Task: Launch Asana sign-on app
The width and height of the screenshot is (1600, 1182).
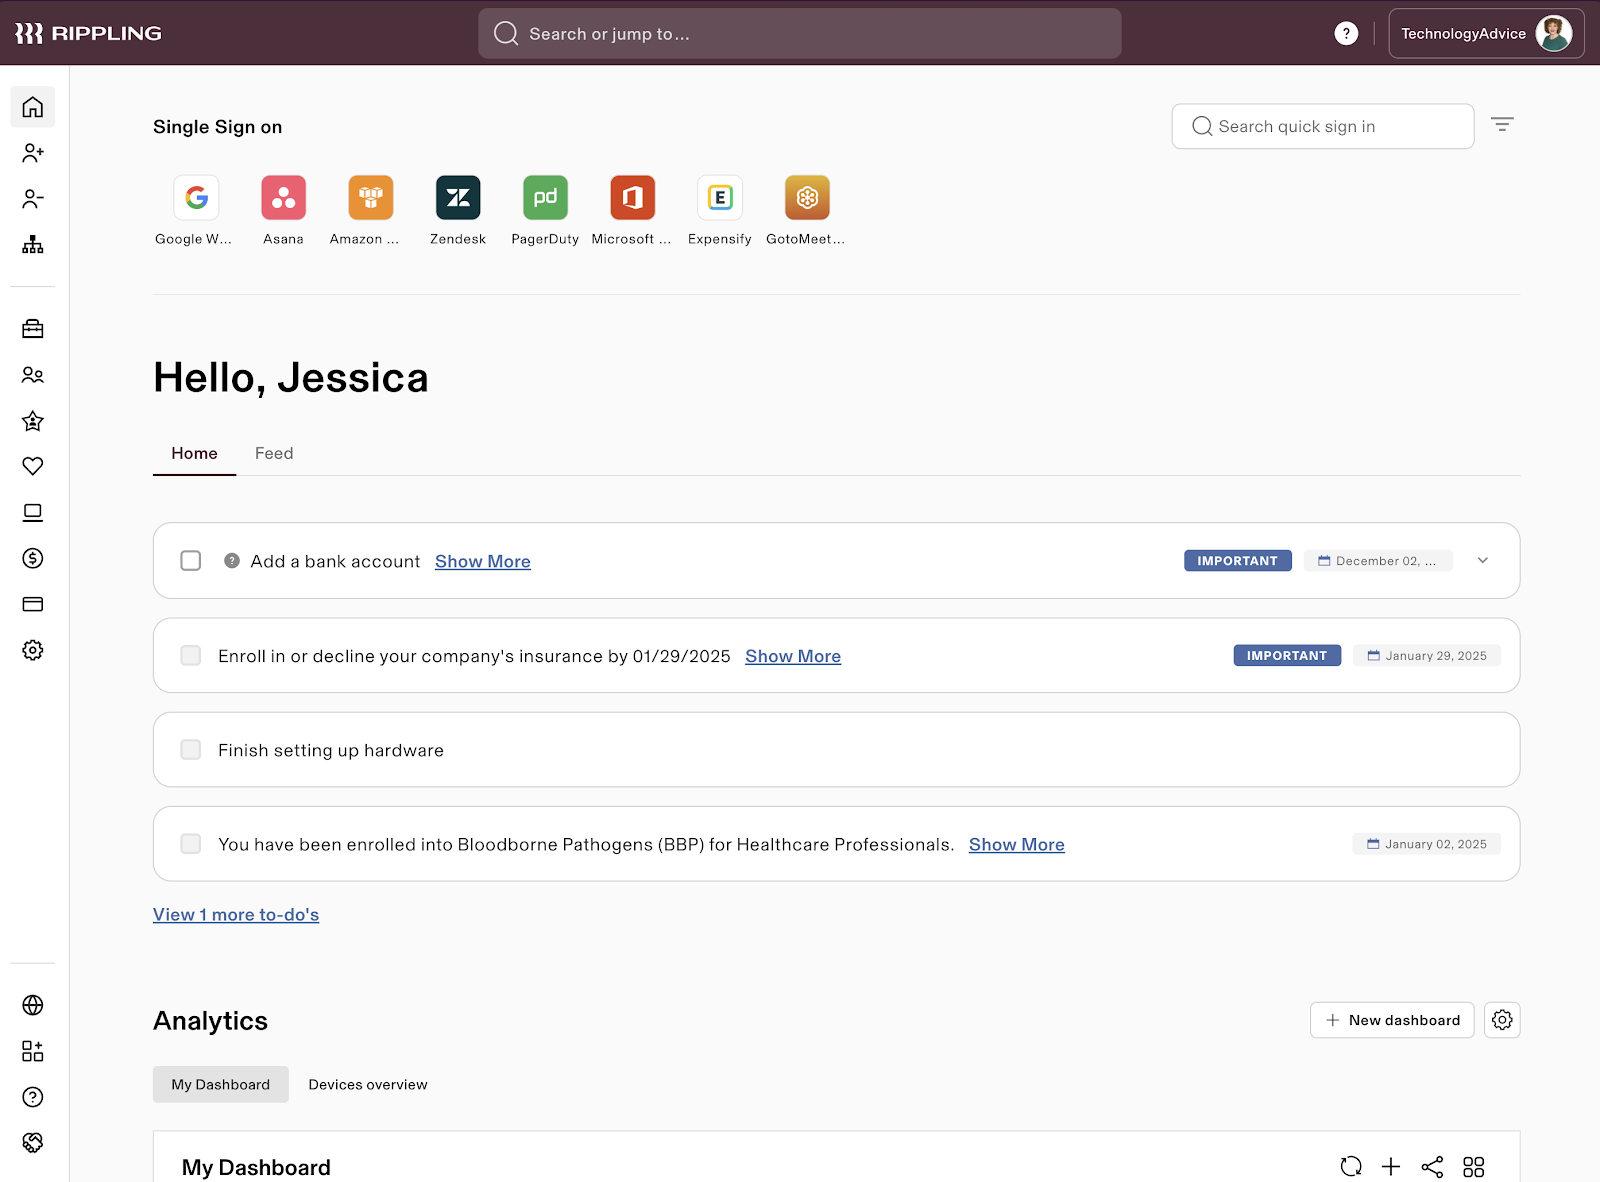Action: [x=283, y=198]
